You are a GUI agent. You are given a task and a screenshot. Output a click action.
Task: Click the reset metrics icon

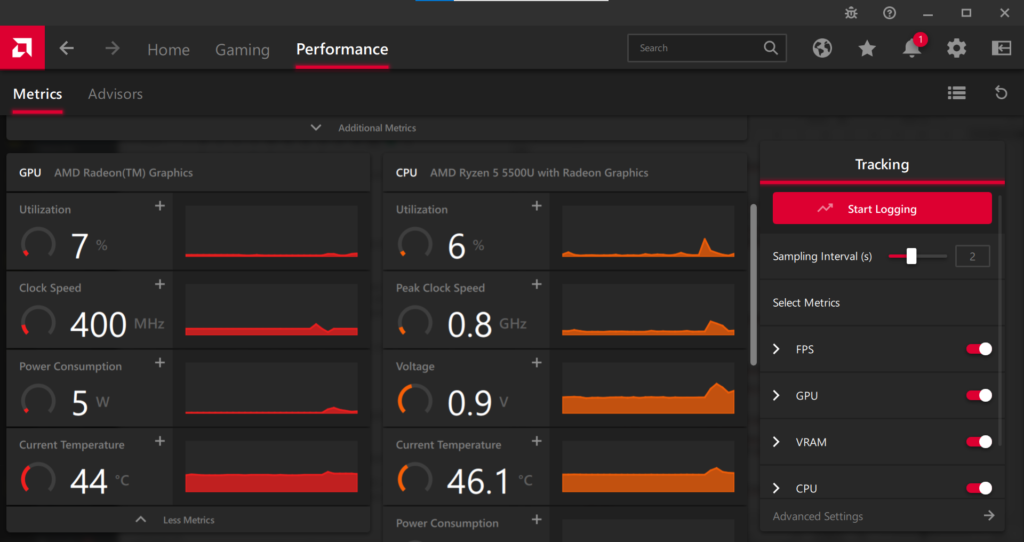coord(1001,93)
